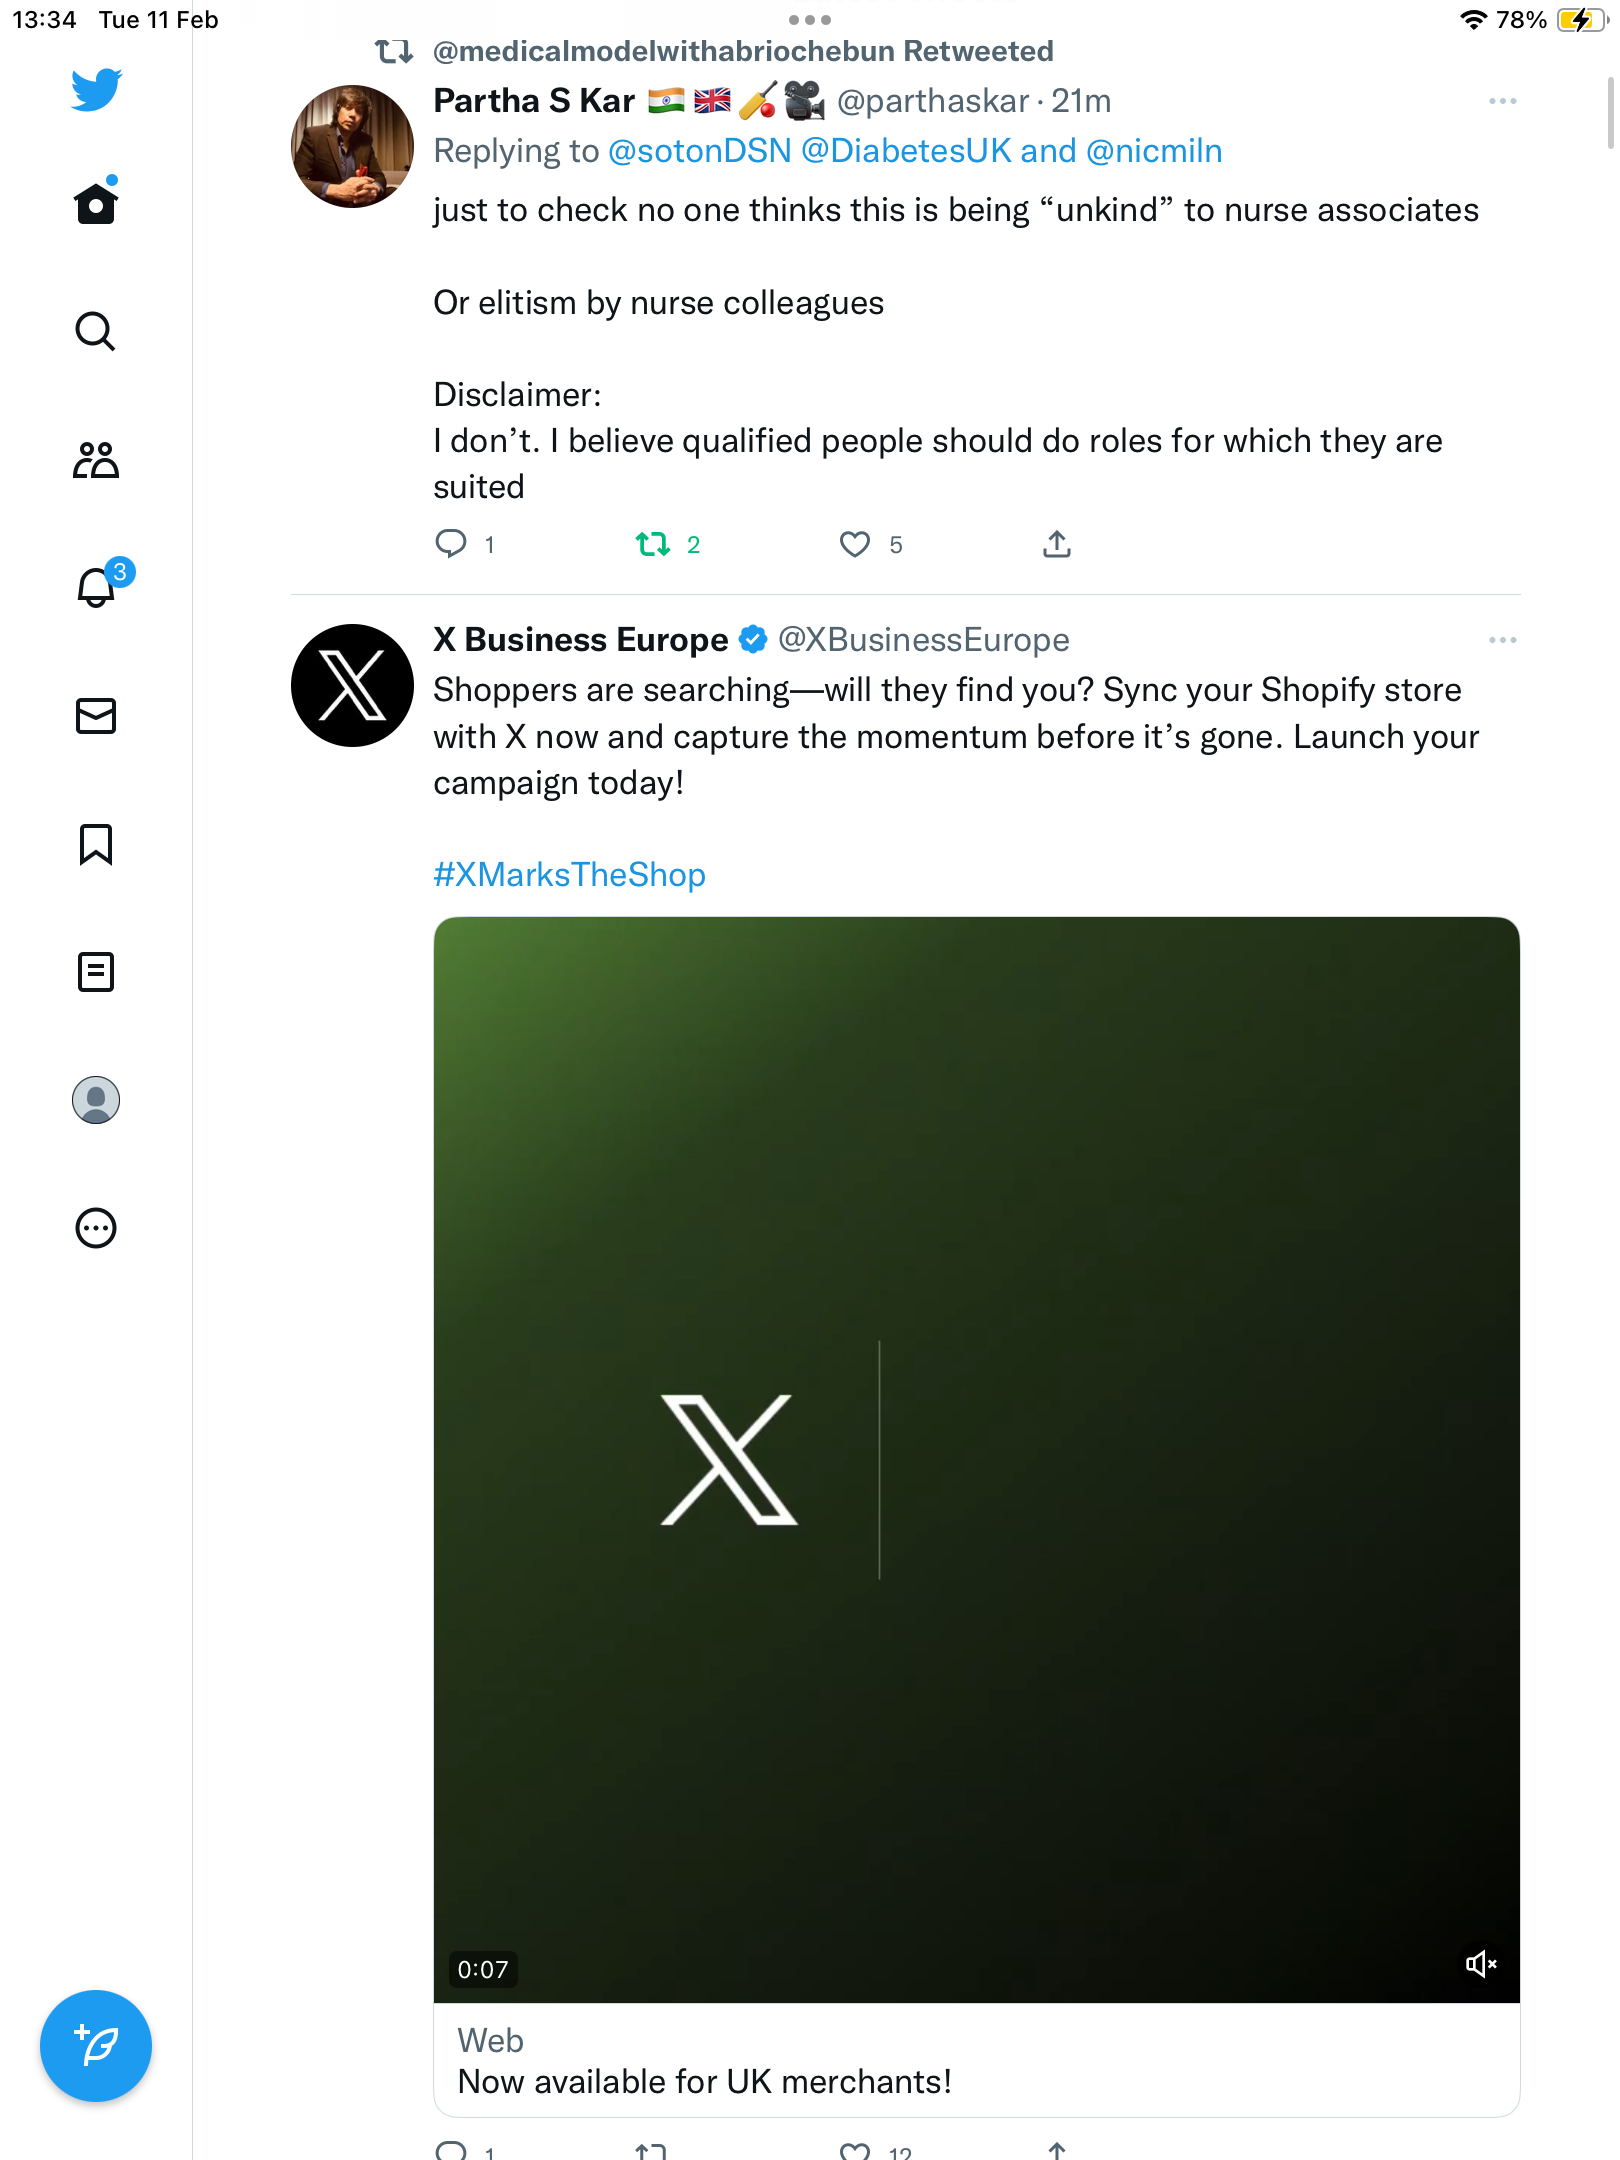
Task: Open more options on Partha S Kar's tweet
Action: click(x=1502, y=101)
